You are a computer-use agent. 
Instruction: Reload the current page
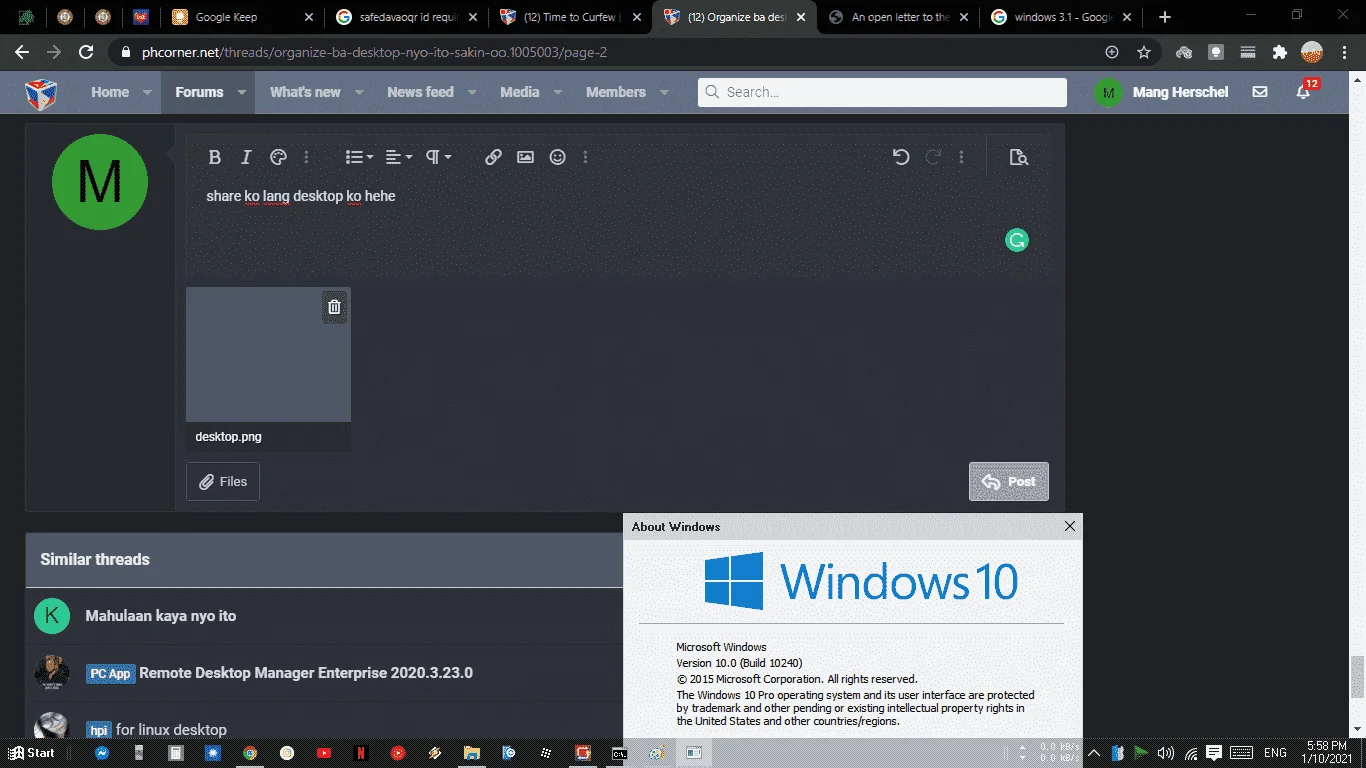coord(86,52)
